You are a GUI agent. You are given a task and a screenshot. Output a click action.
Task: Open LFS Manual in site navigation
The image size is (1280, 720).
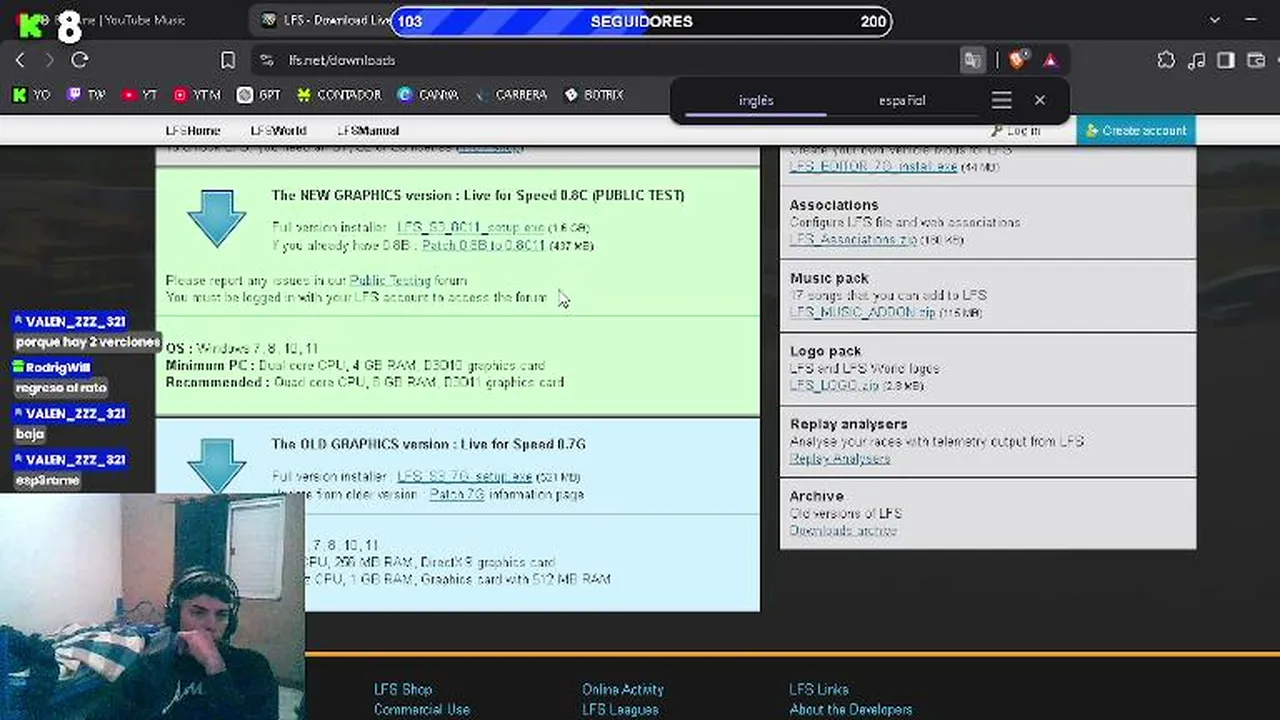[x=368, y=130]
